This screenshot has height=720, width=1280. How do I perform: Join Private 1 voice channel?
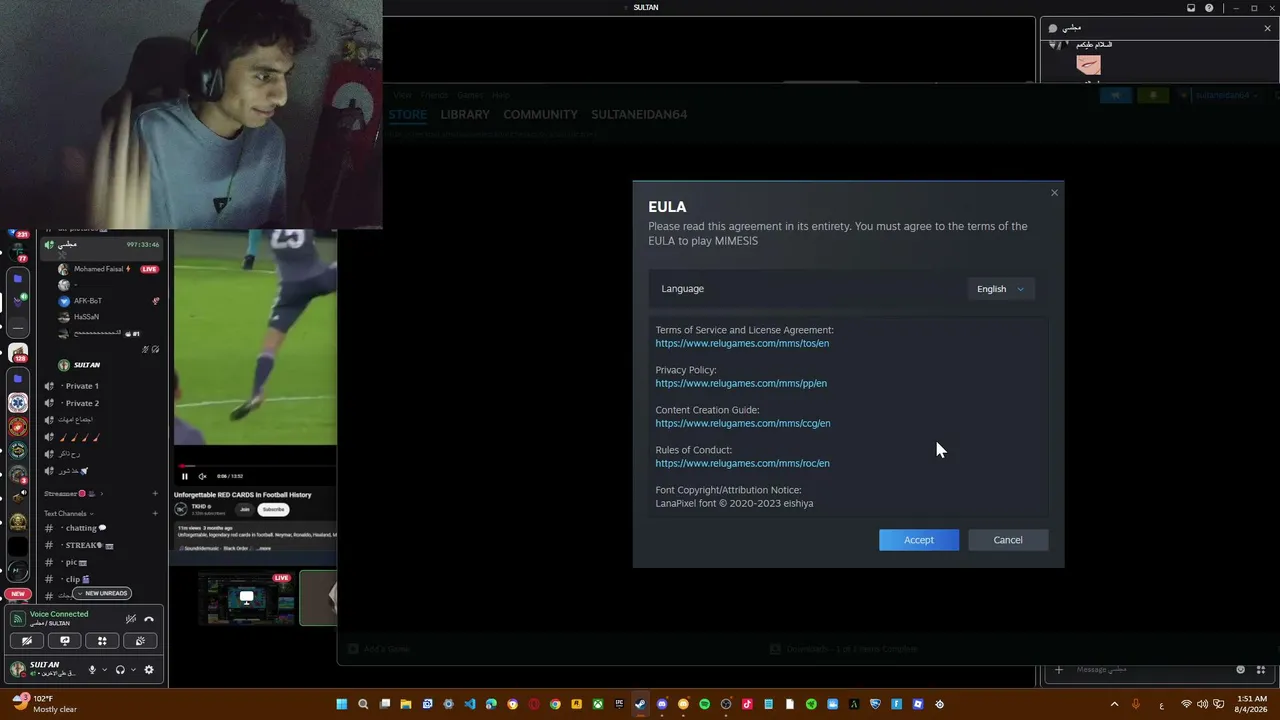pos(82,386)
